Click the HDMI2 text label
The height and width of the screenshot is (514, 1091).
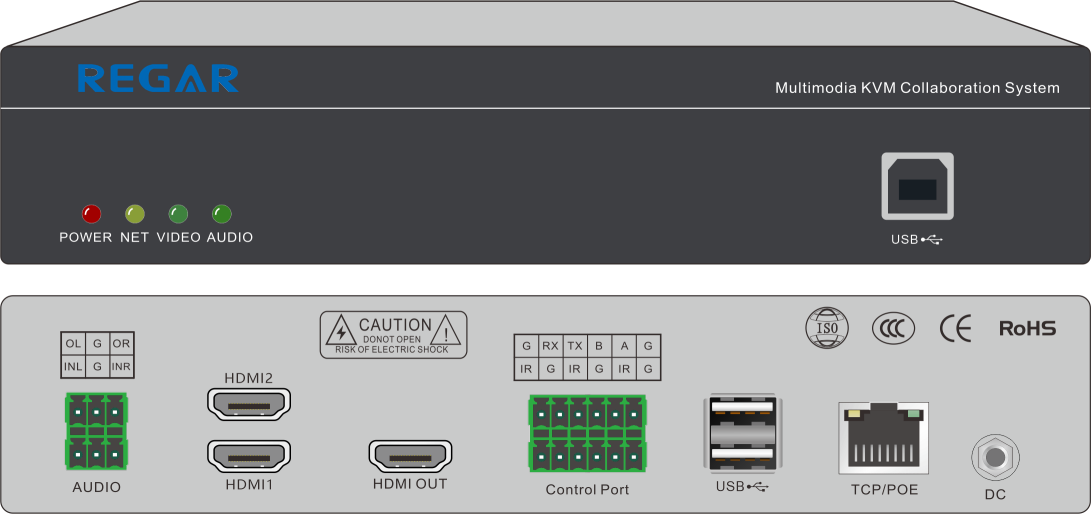tap(248, 378)
